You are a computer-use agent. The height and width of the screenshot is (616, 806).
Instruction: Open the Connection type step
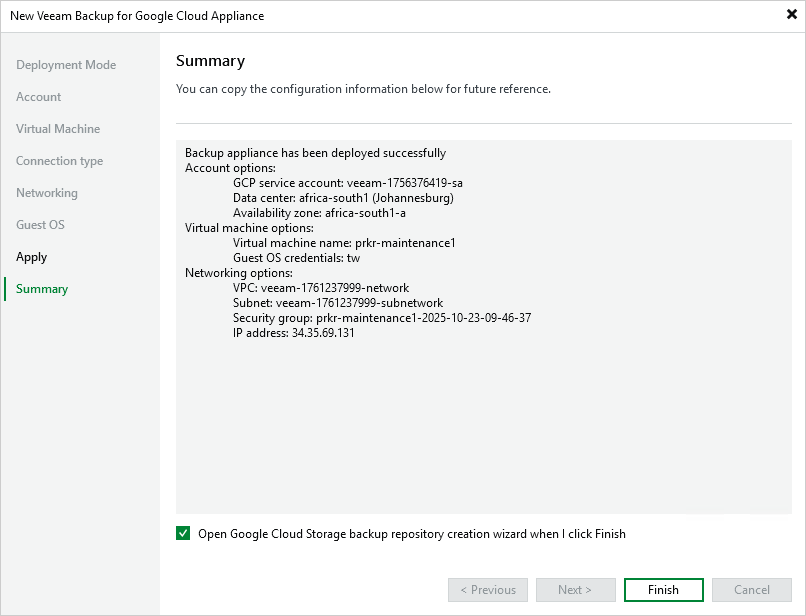60,161
